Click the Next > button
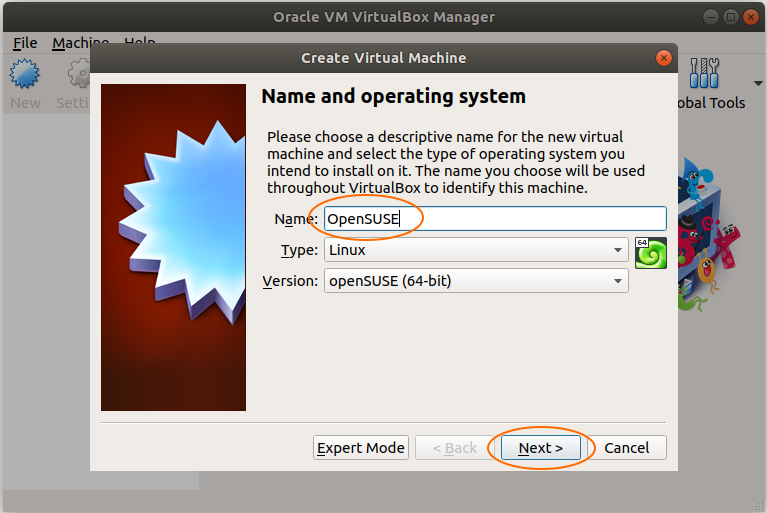Viewport: 767px width, 513px height. pos(541,448)
